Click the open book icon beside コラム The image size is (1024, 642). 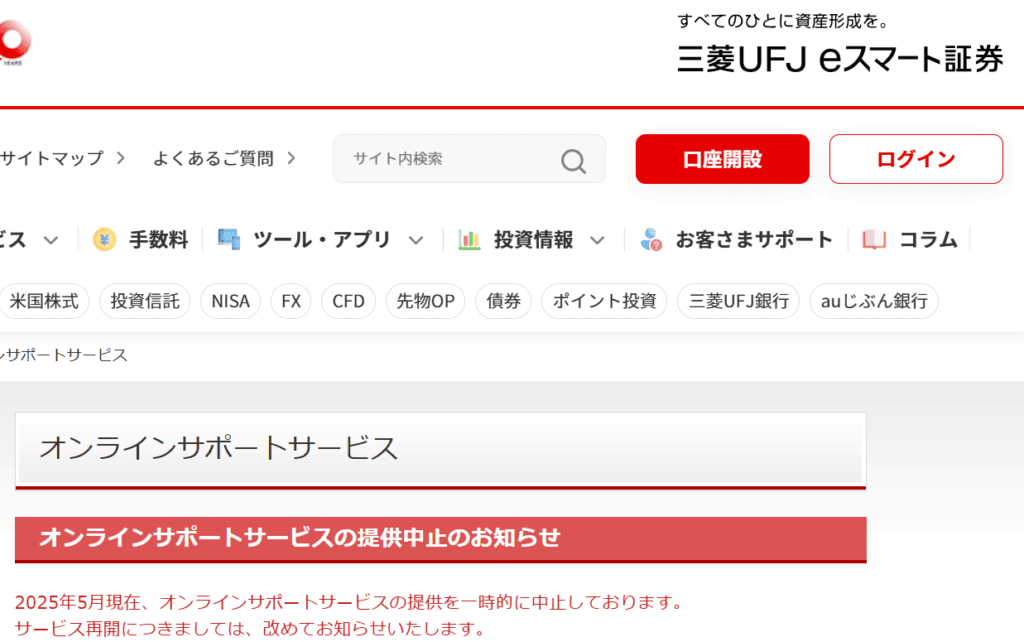point(874,240)
